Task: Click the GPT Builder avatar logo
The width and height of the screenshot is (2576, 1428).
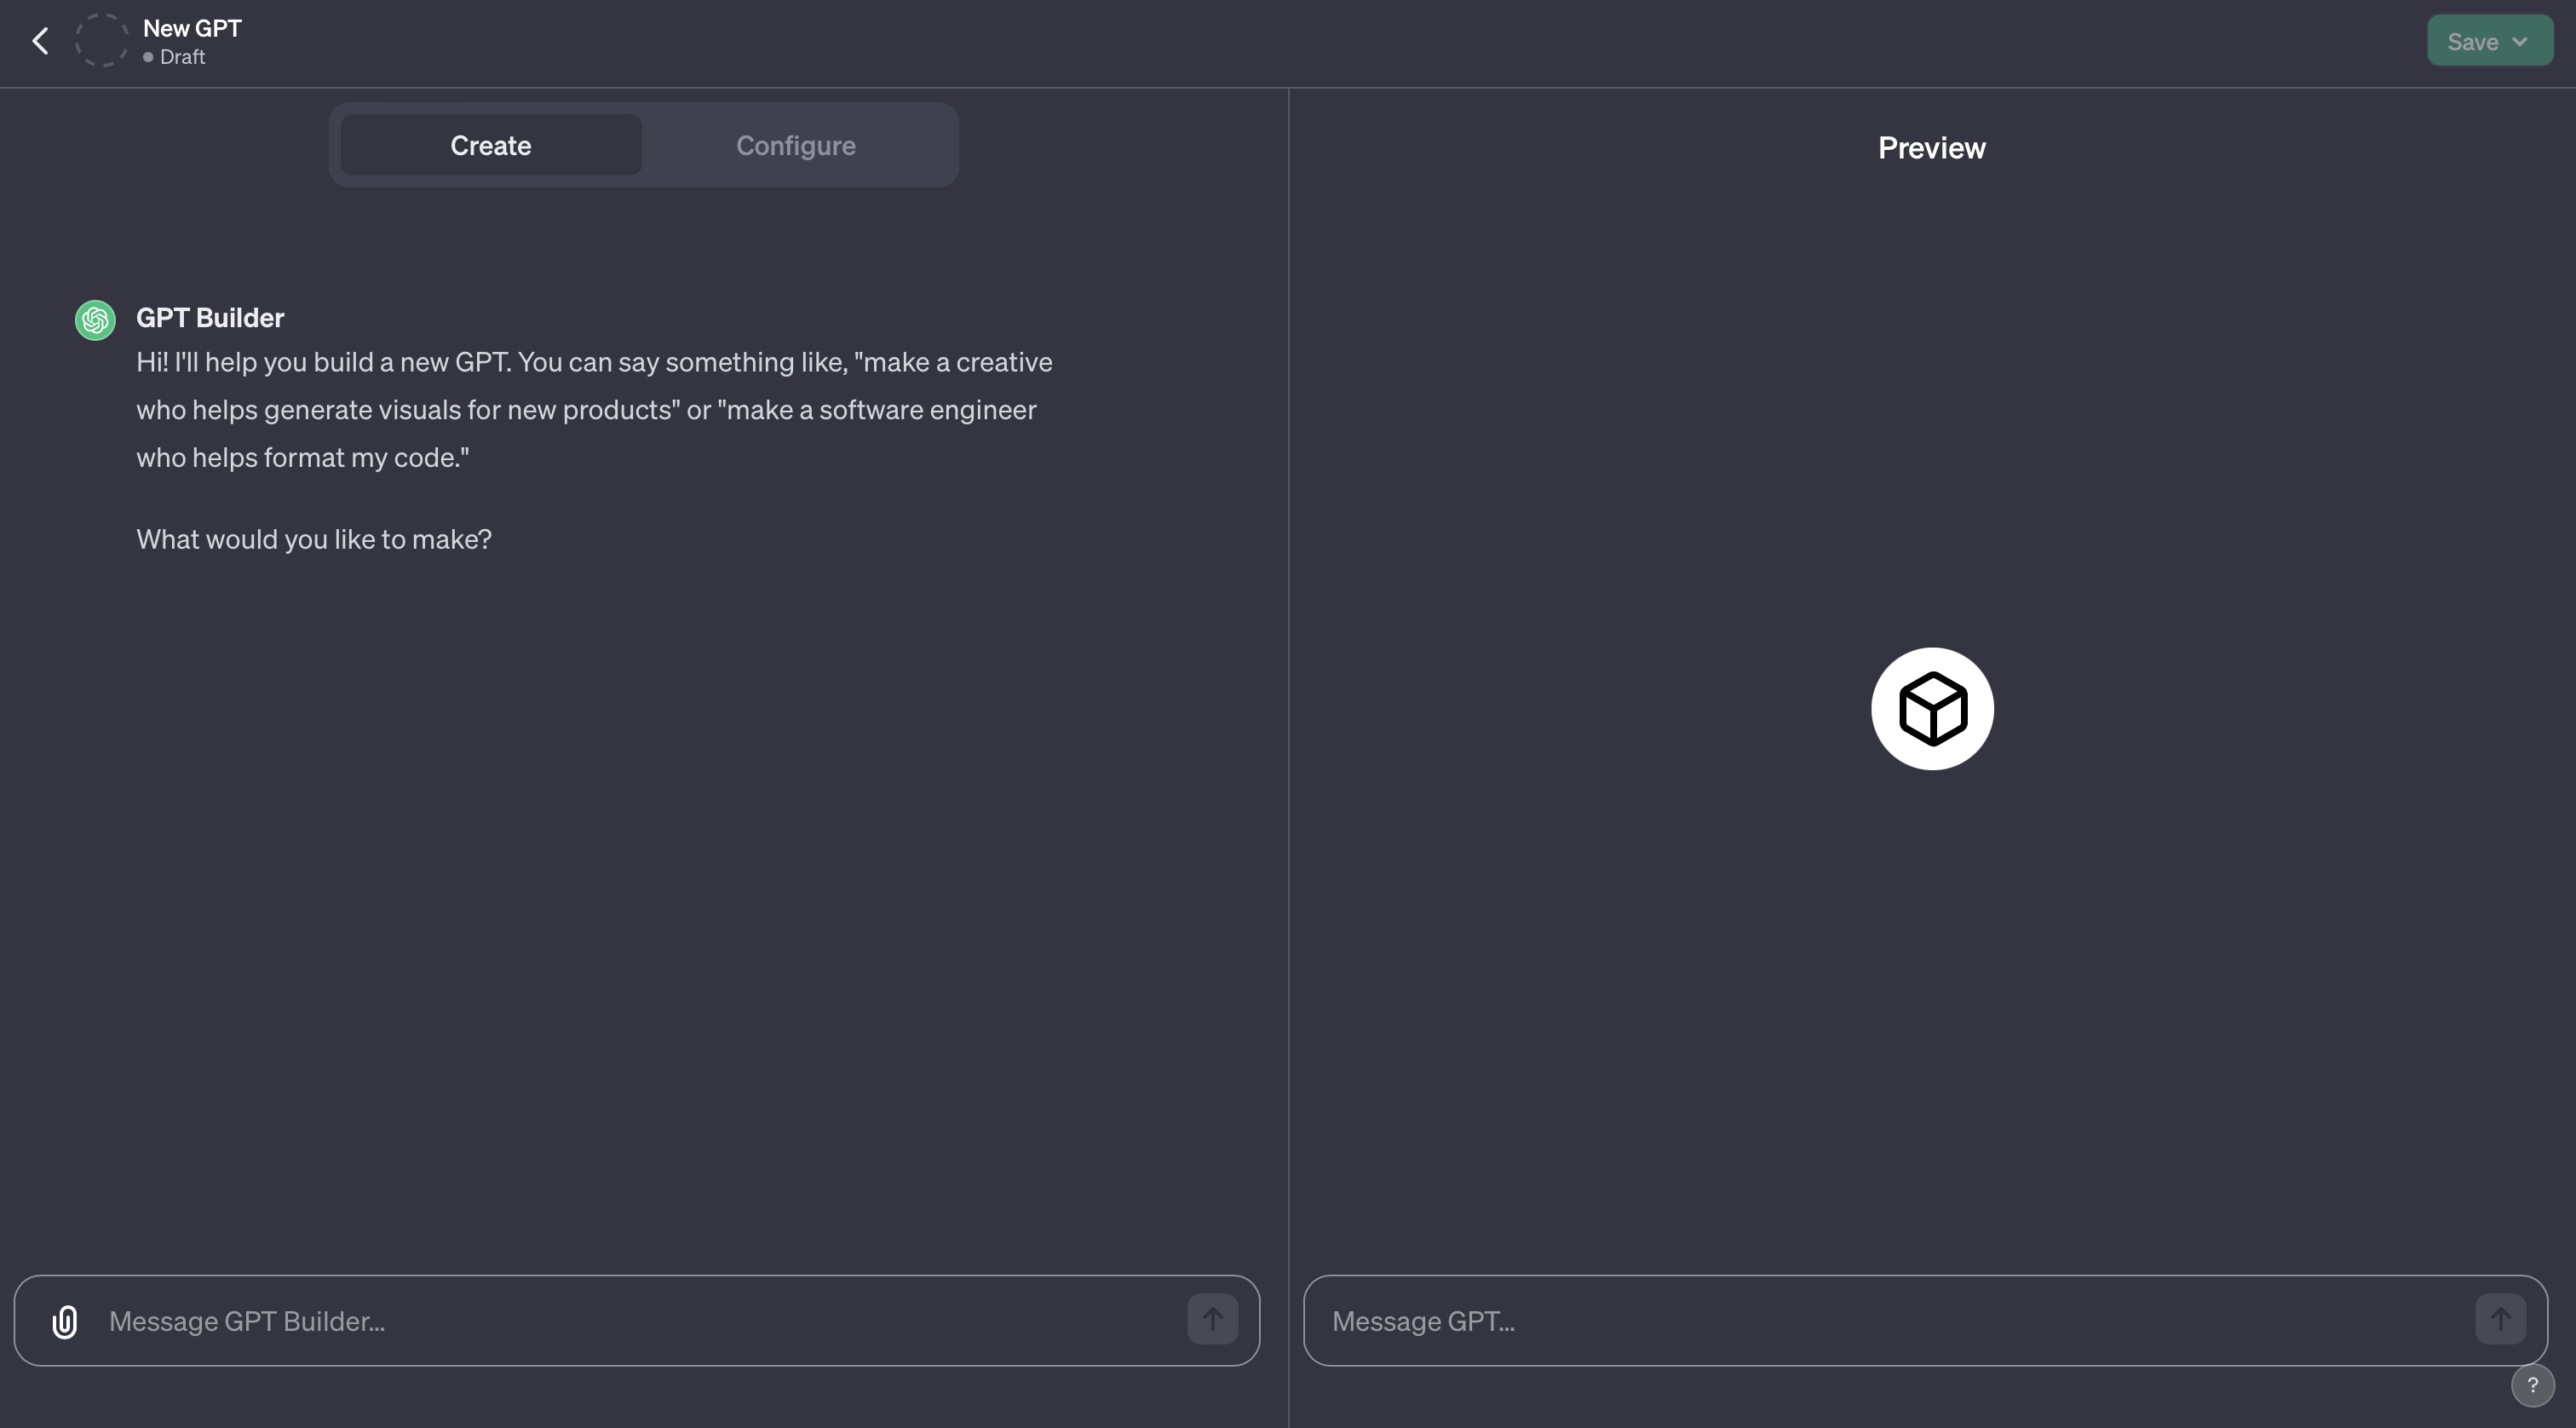Action: (x=95, y=320)
